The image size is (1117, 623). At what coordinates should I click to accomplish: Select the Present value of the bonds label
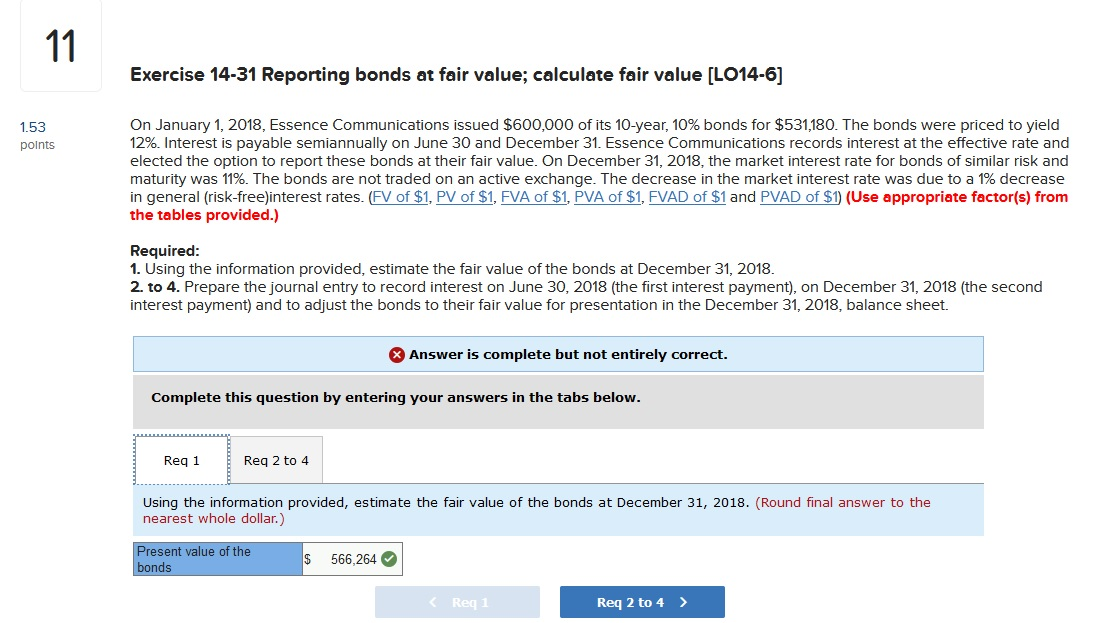pos(216,558)
